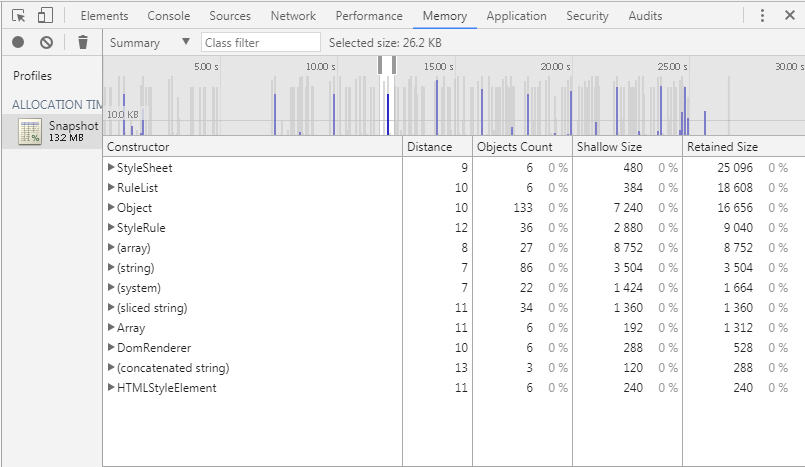Click the '528' retained size cell

tap(743, 348)
